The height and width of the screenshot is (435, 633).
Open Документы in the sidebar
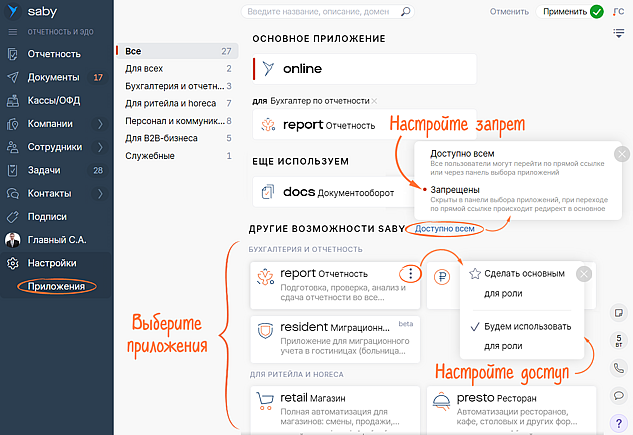coord(54,77)
